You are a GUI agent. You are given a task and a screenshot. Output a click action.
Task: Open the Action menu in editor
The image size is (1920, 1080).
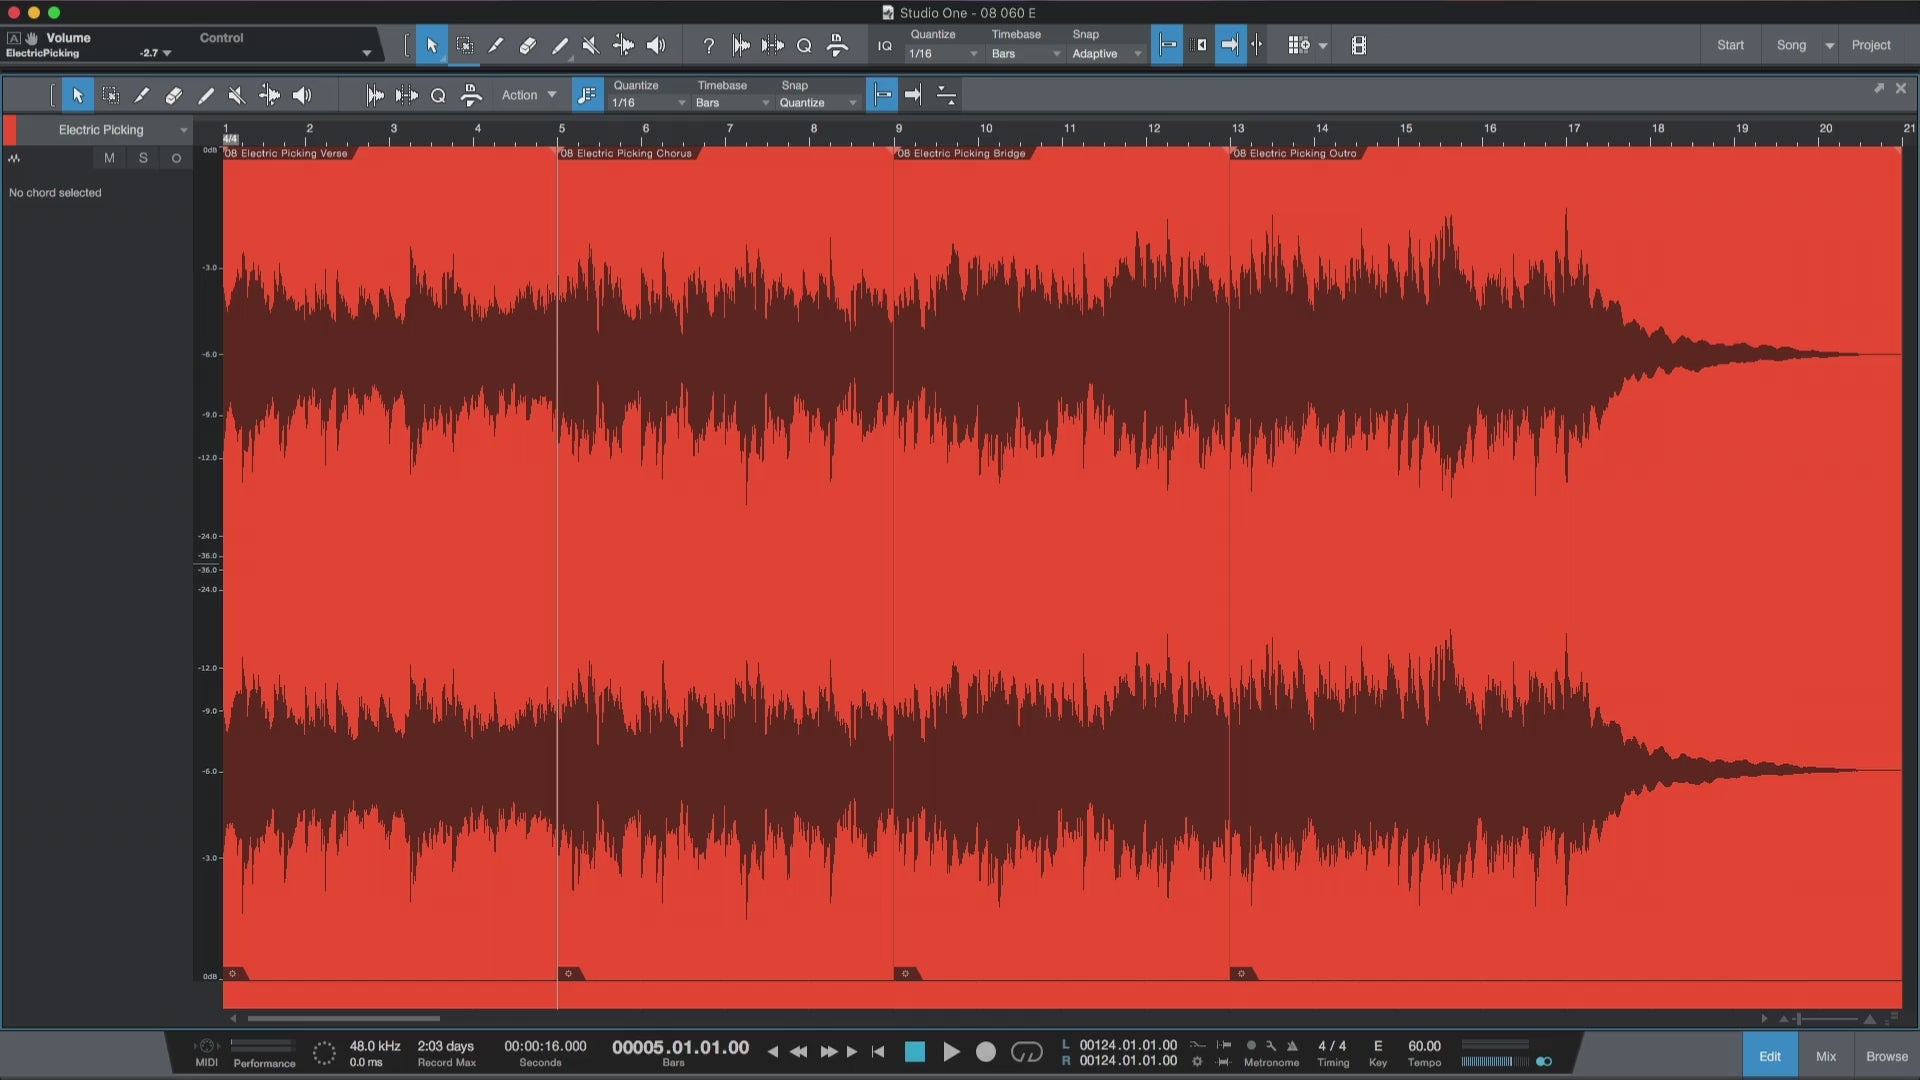[529, 95]
